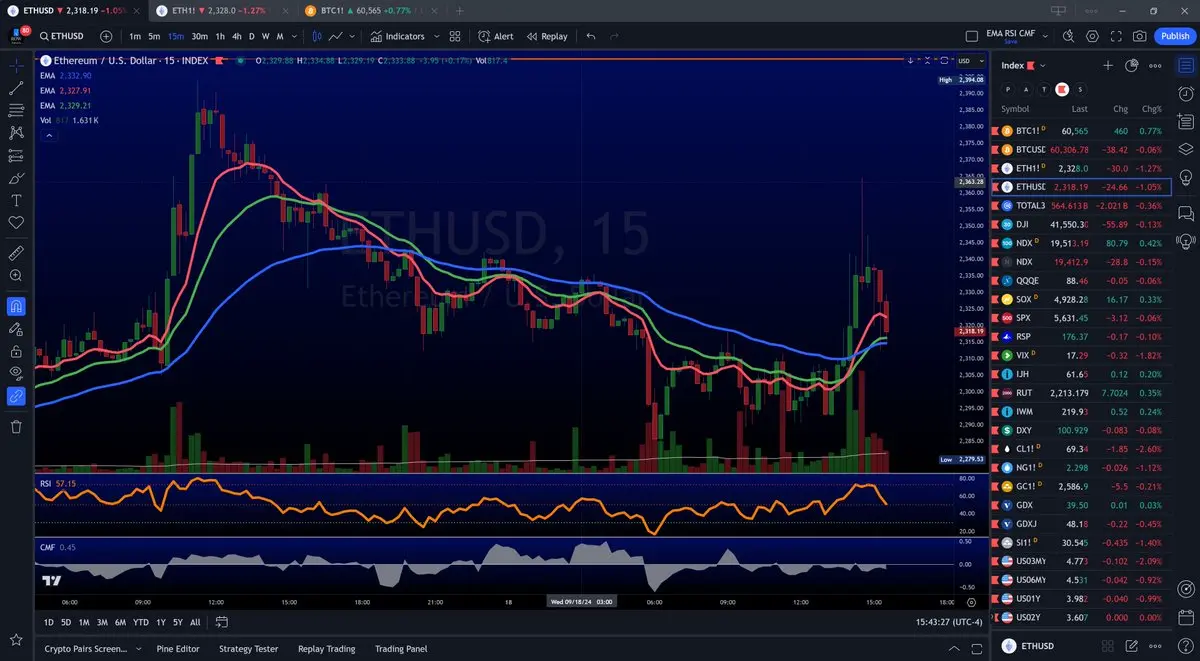The width and height of the screenshot is (1200, 661).
Task: Open the Strategy Tester tab
Action: [x=248, y=649]
